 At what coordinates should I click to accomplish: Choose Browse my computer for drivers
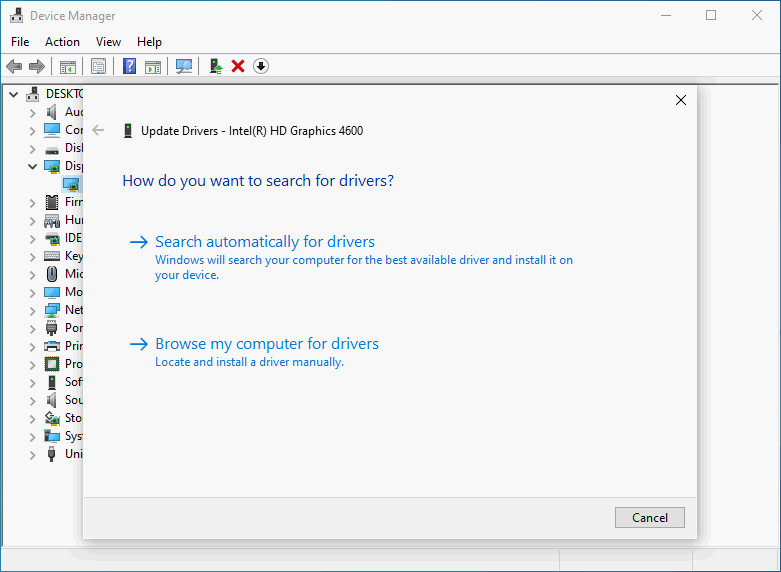click(267, 344)
